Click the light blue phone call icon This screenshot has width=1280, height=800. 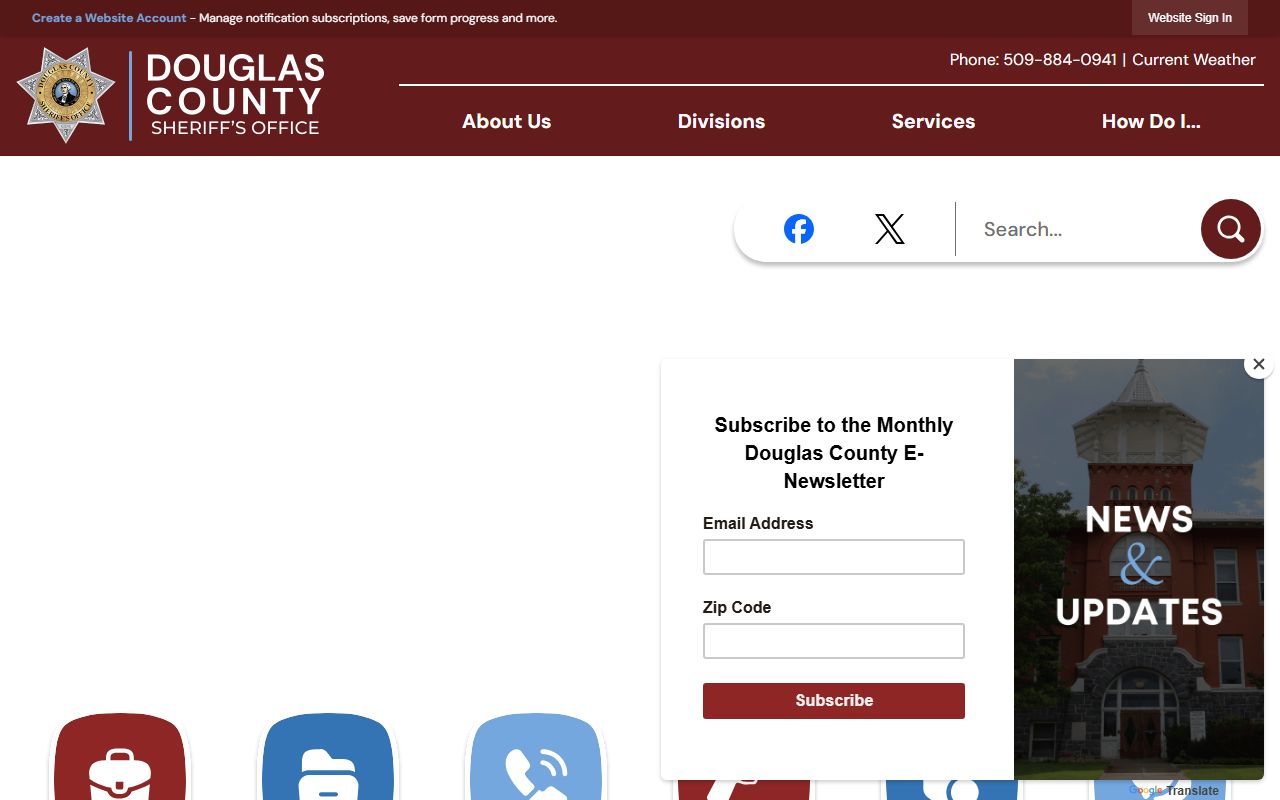[536, 762]
